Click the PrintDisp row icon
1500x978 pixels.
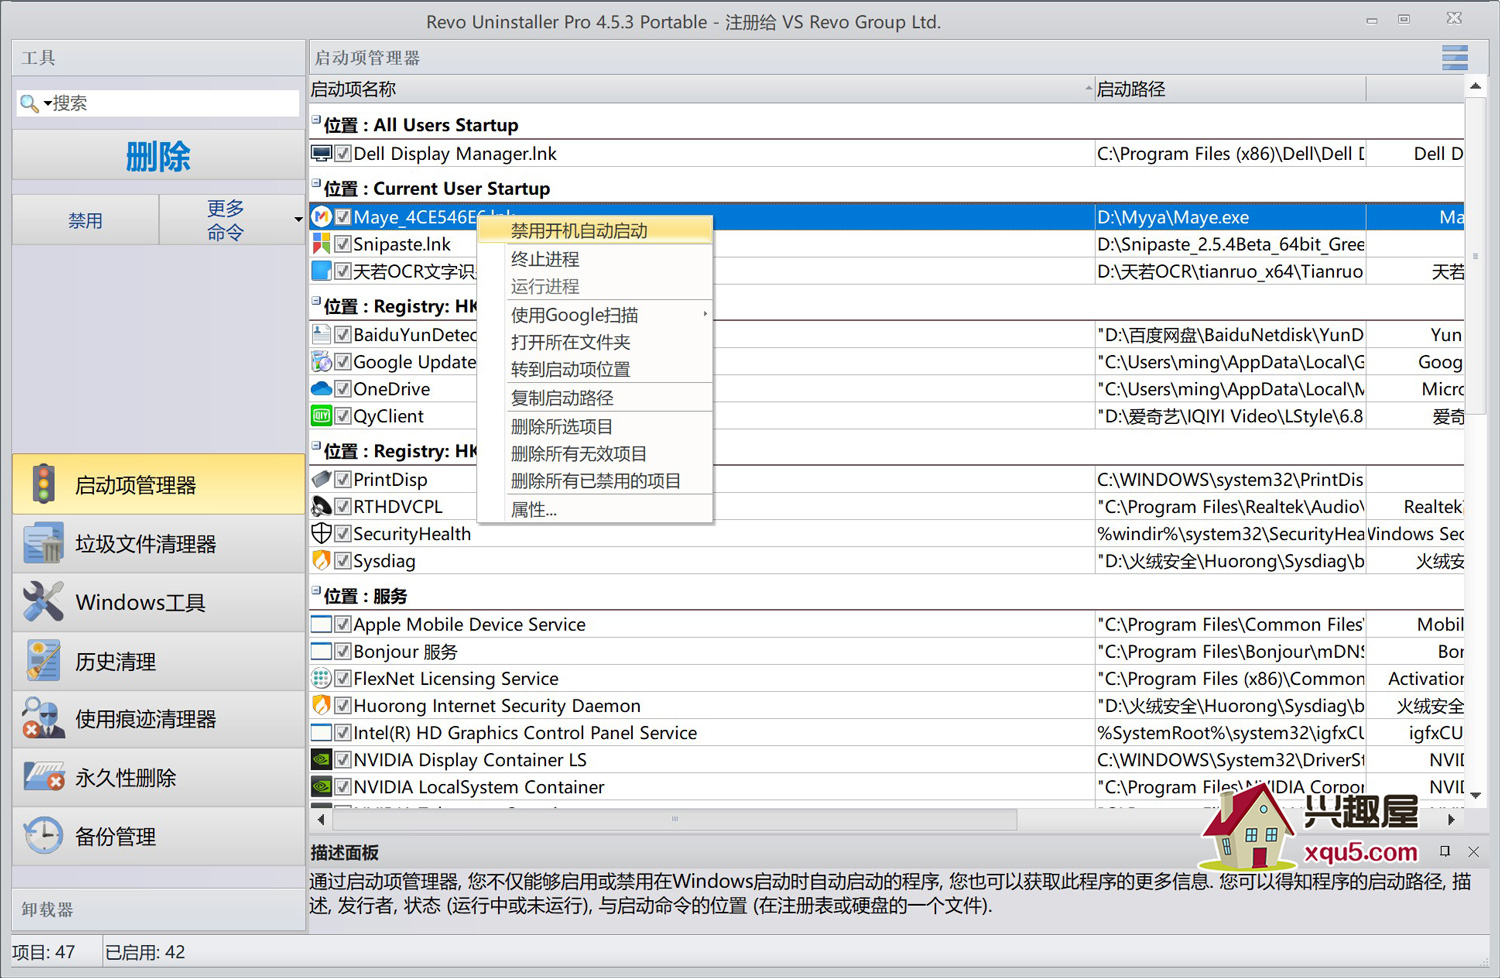(321, 480)
